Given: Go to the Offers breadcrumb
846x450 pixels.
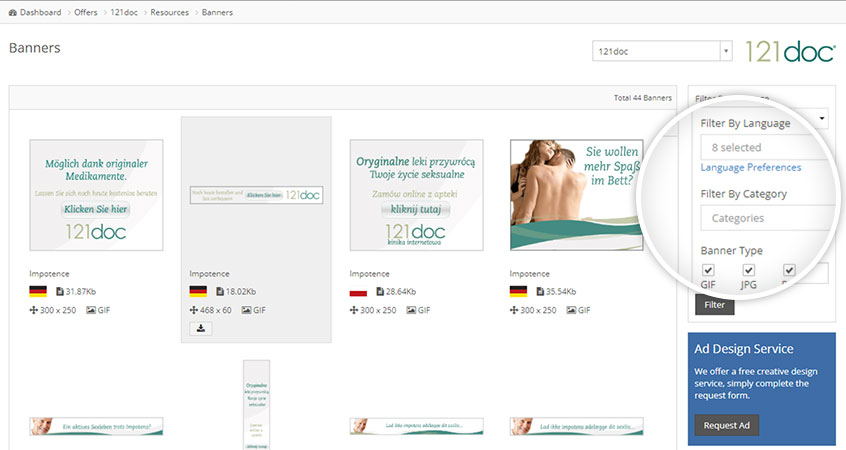Looking at the screenshot, I should tap(86, 12).
